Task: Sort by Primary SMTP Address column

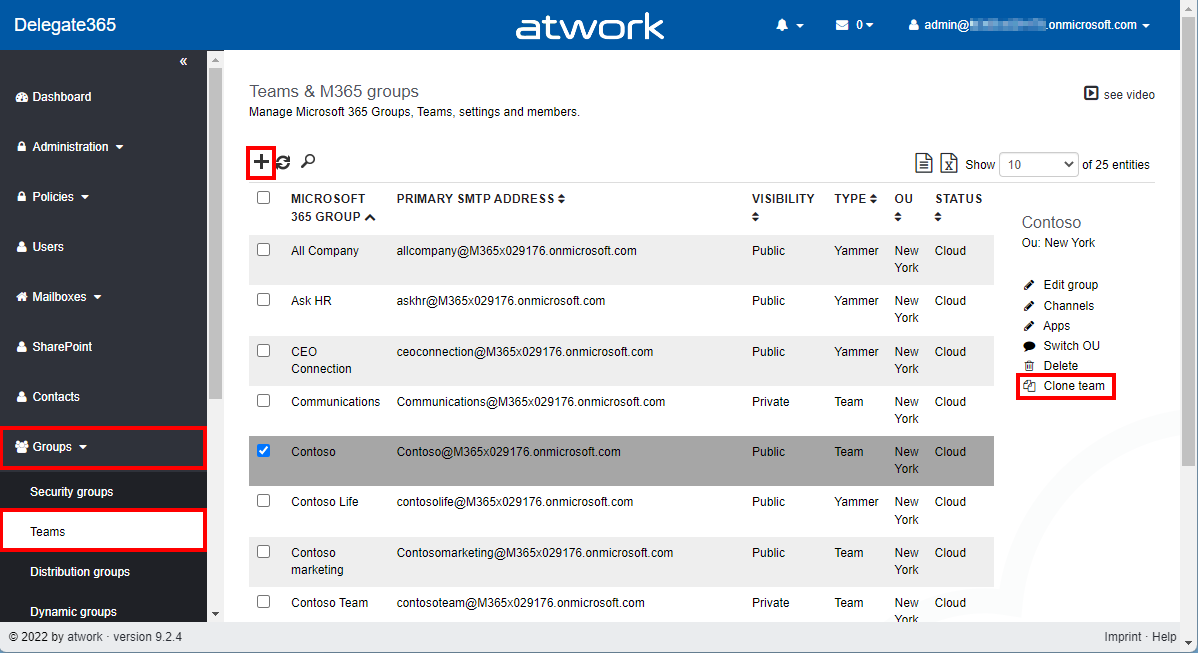Action: (480, 199)
